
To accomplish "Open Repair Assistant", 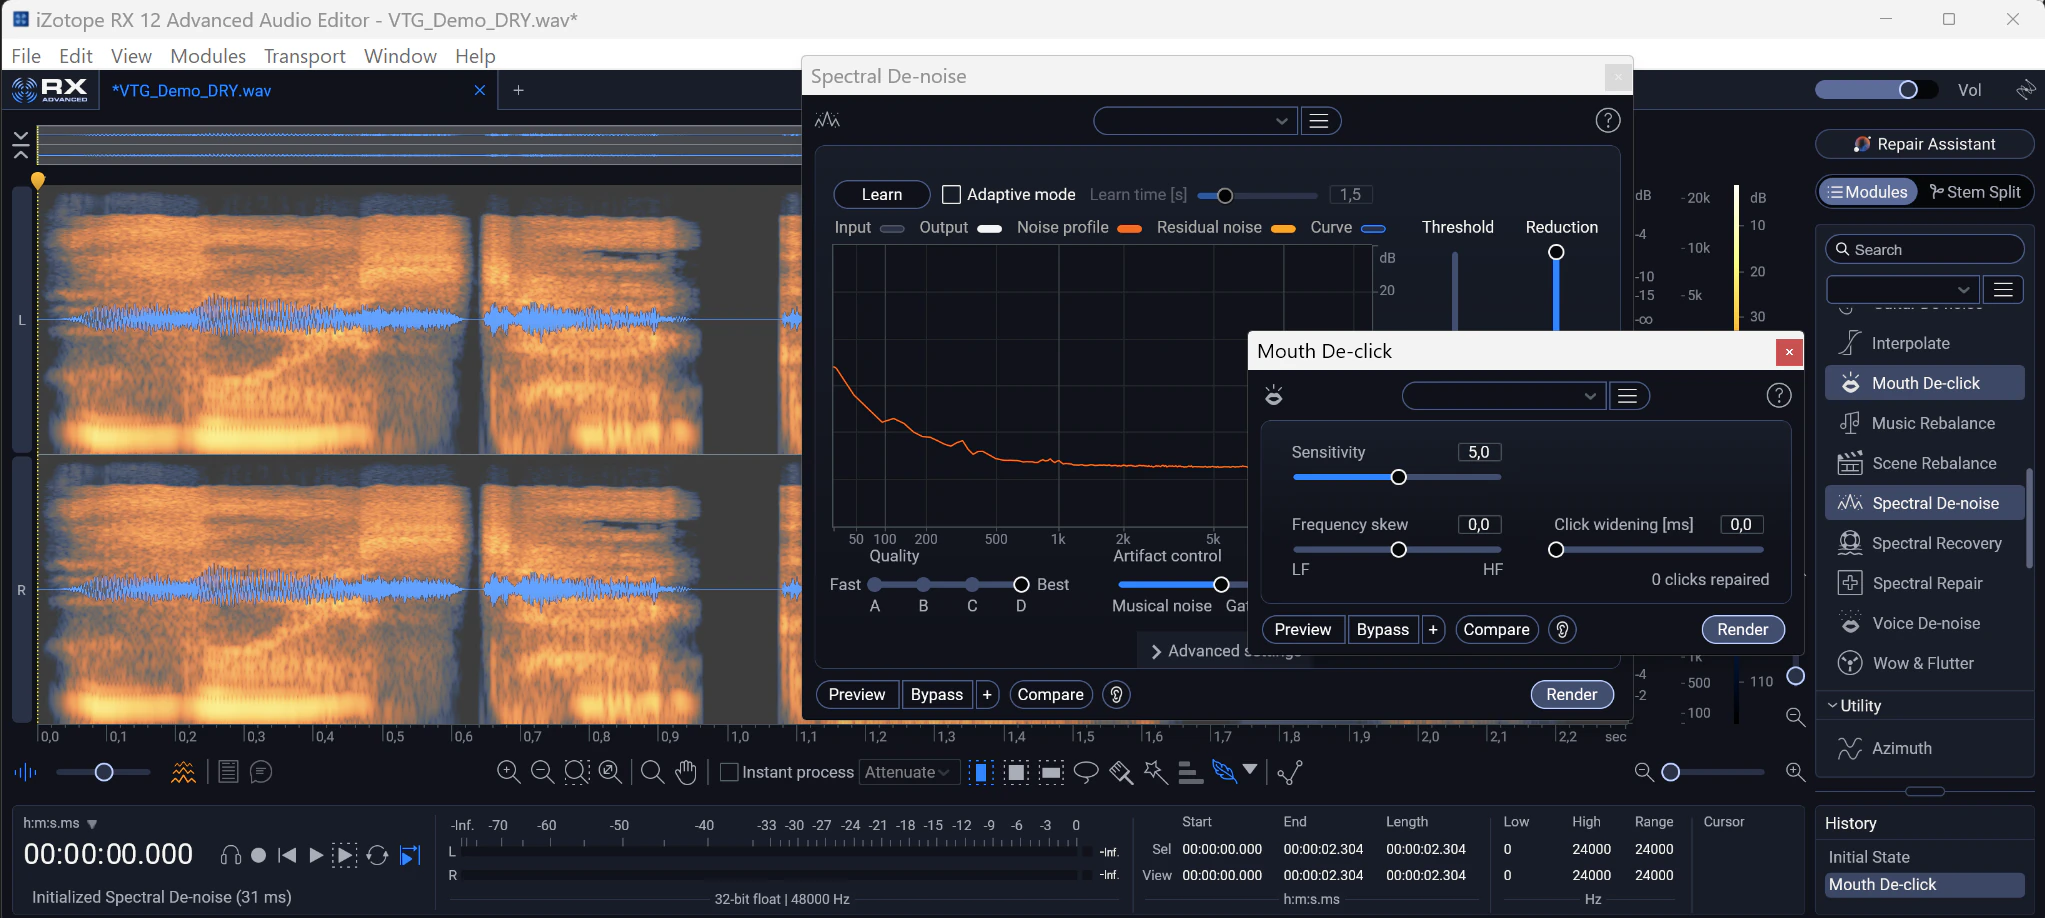I will point(1924,144).
